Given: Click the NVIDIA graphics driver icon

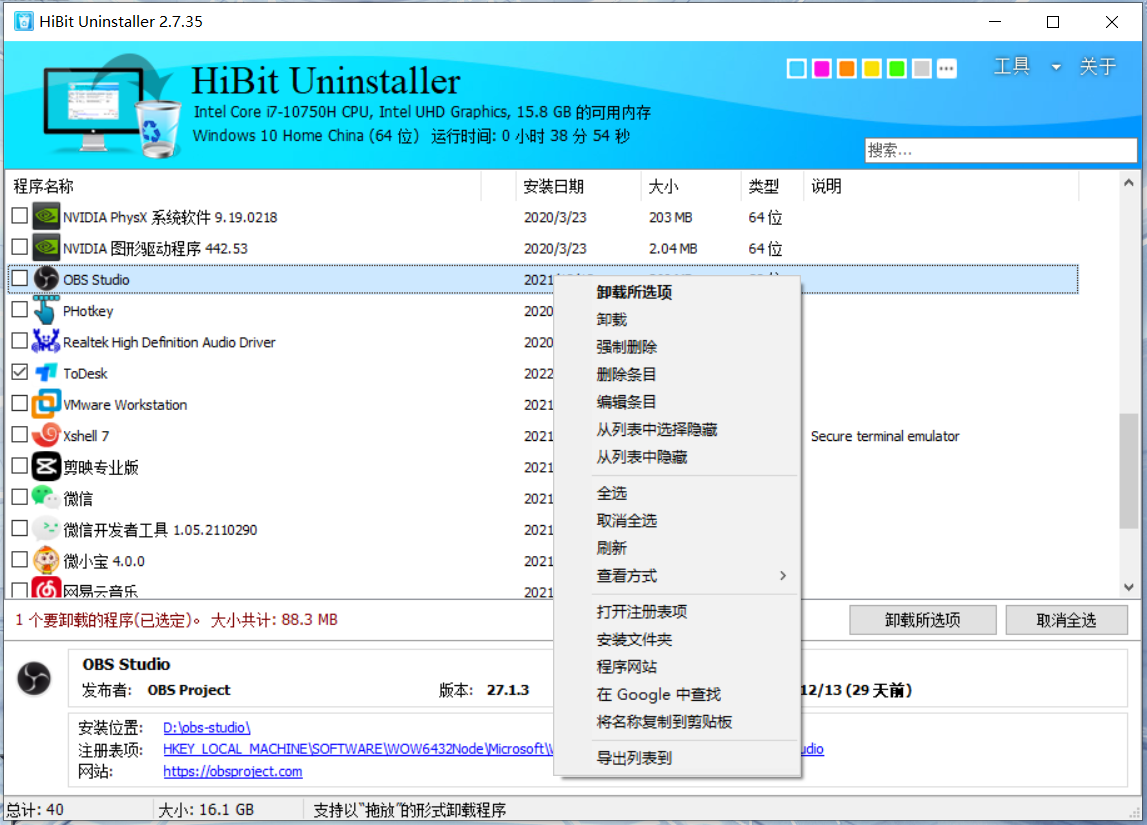Looking at the screenshot, I should pyautogui.click(x=46, y=248).
